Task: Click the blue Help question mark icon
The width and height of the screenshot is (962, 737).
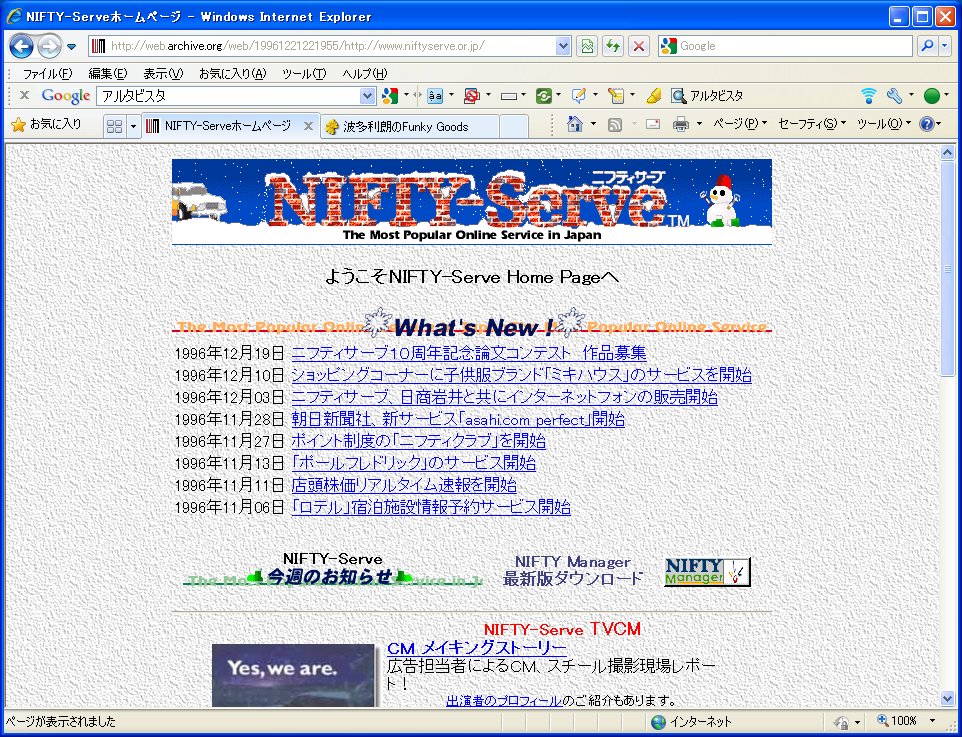Action: [926, 125]
